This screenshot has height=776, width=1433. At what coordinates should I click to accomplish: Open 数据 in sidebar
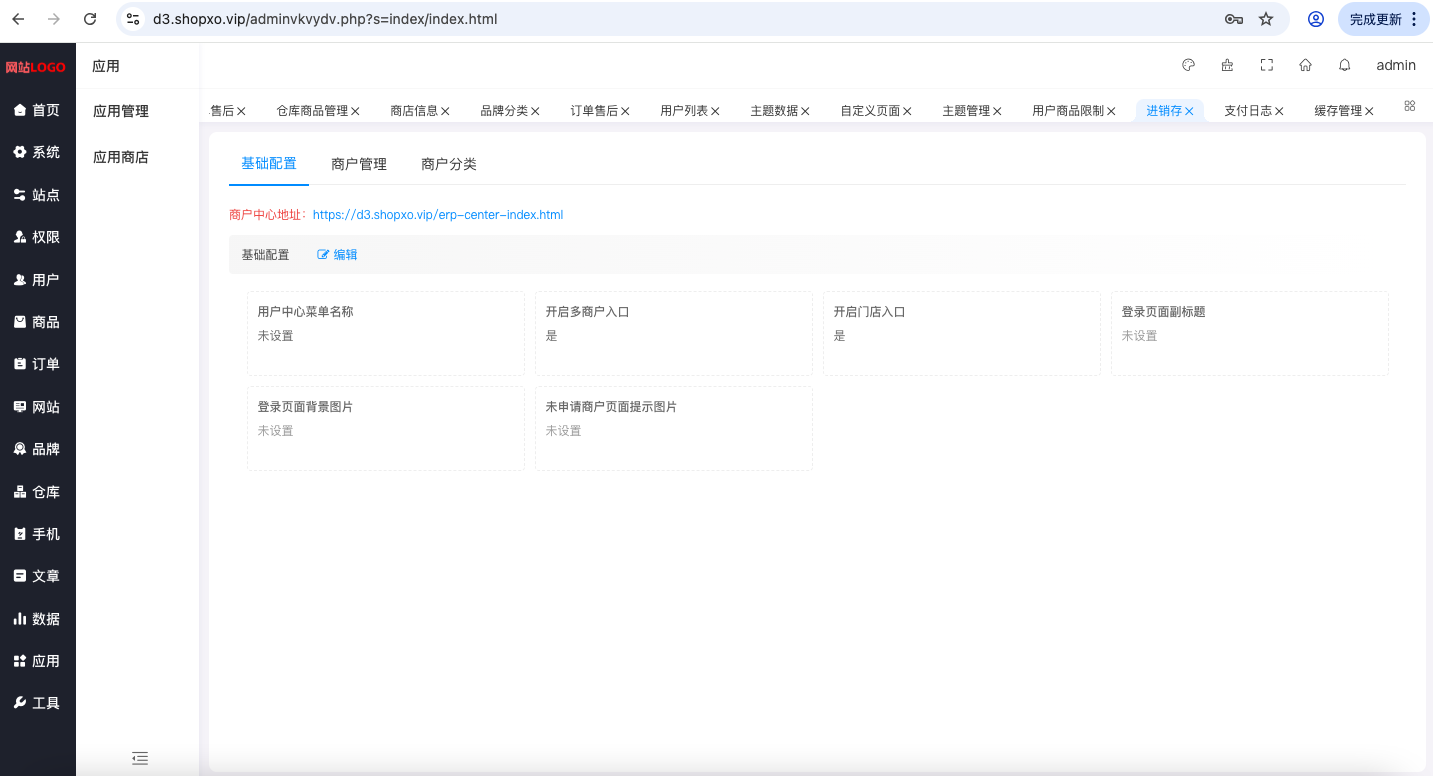click(x=38, y=619)
